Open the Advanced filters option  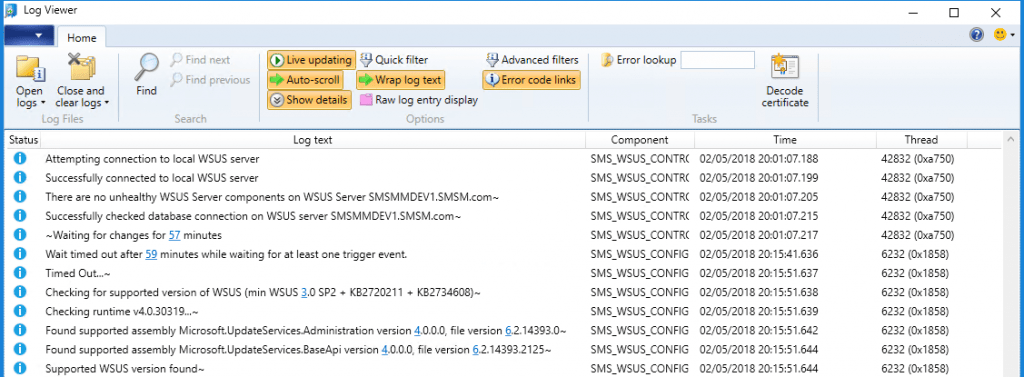(532, 60)
